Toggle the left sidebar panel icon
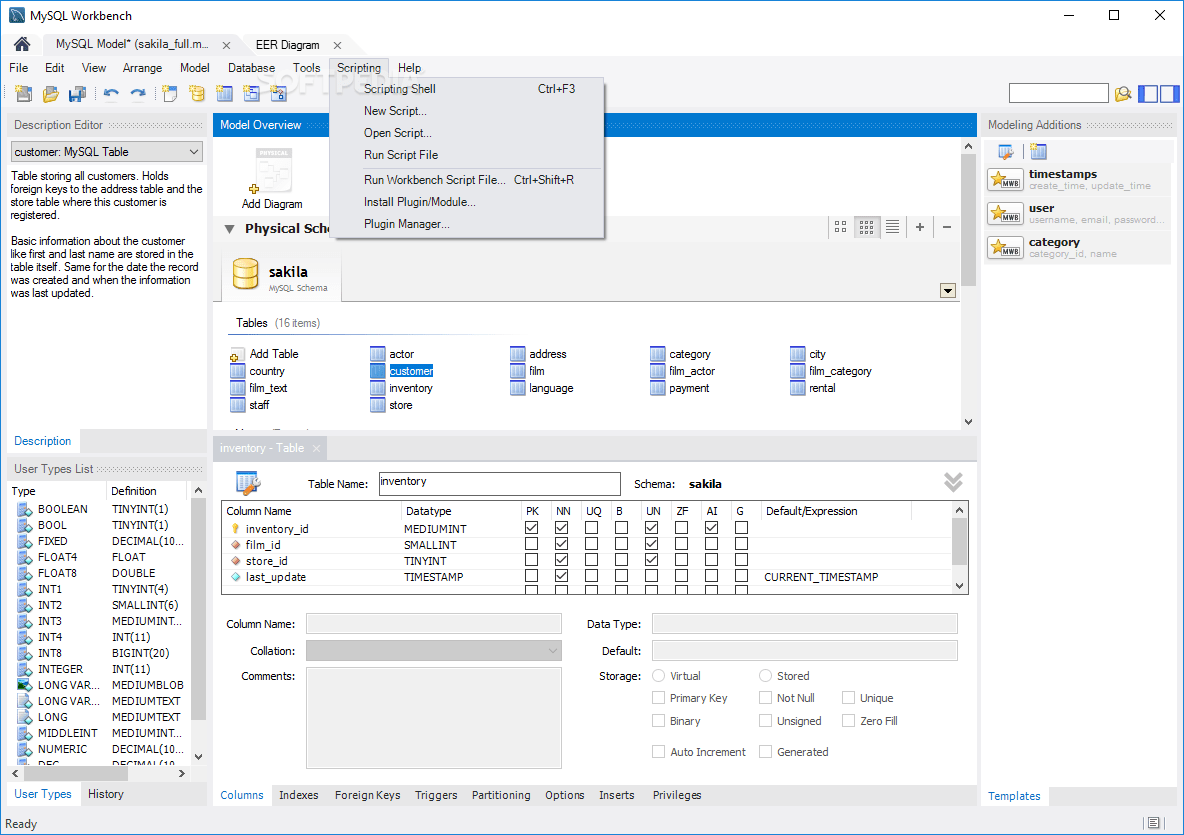The height and width of the screenshot is (835, 1184). click(1148, 94)
